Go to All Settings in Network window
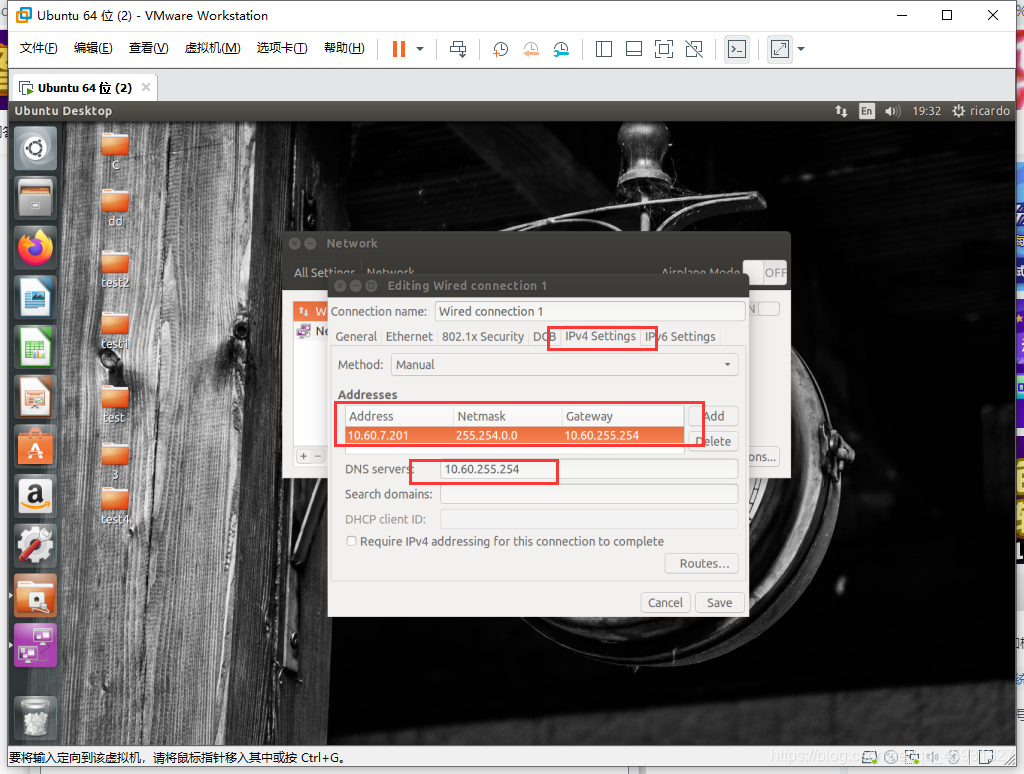 click(324, 272)
